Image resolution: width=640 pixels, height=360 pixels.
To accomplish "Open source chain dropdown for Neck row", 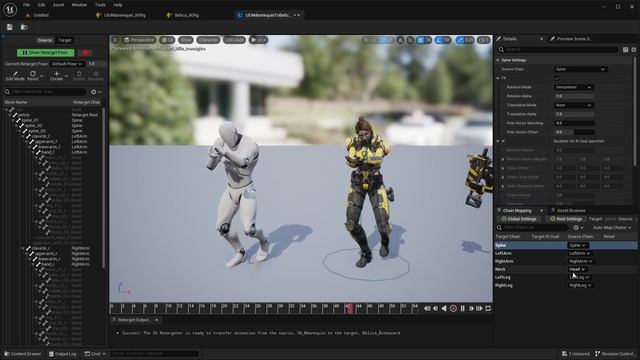I will tap(578, 269).
